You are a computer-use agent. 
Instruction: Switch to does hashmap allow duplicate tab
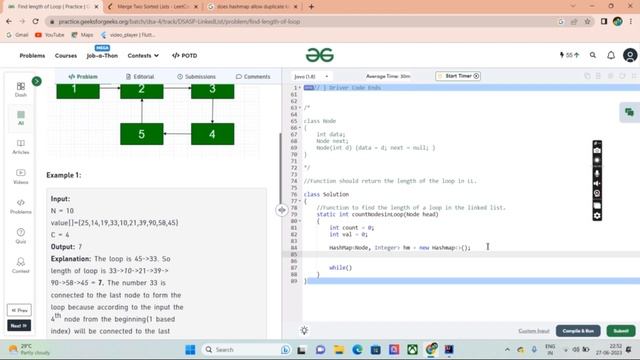(x=253, y=7)
